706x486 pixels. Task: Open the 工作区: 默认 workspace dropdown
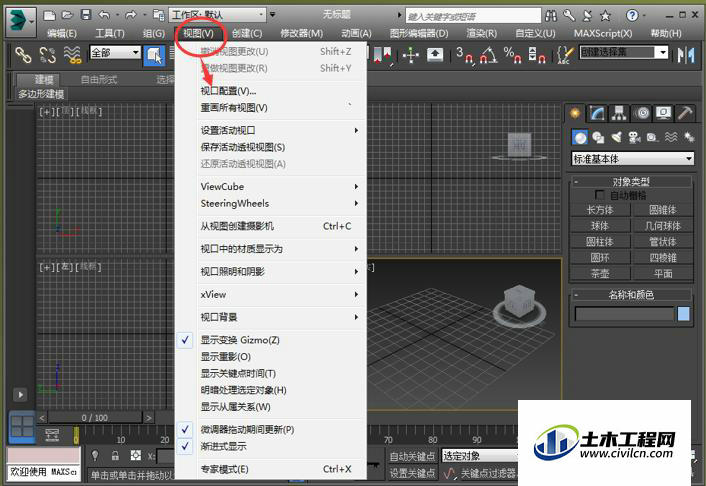pos(217,15)
